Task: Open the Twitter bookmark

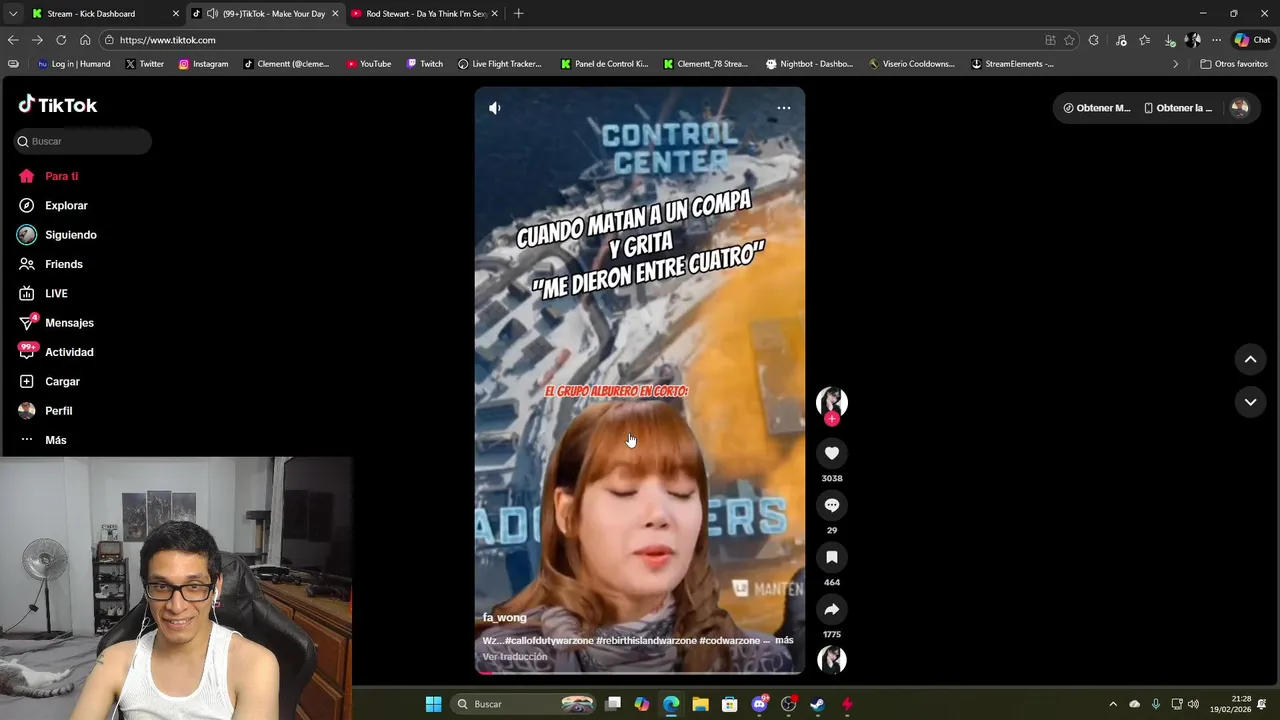Action: coord(145,64)
